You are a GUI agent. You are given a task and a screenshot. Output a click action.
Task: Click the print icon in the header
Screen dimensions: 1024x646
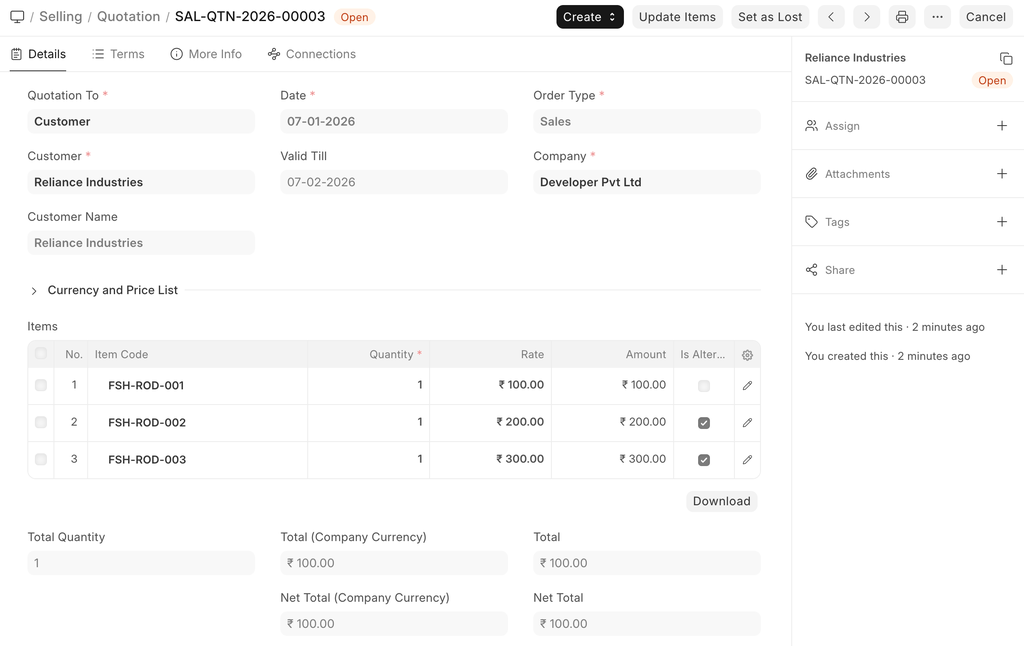[902, 17]
